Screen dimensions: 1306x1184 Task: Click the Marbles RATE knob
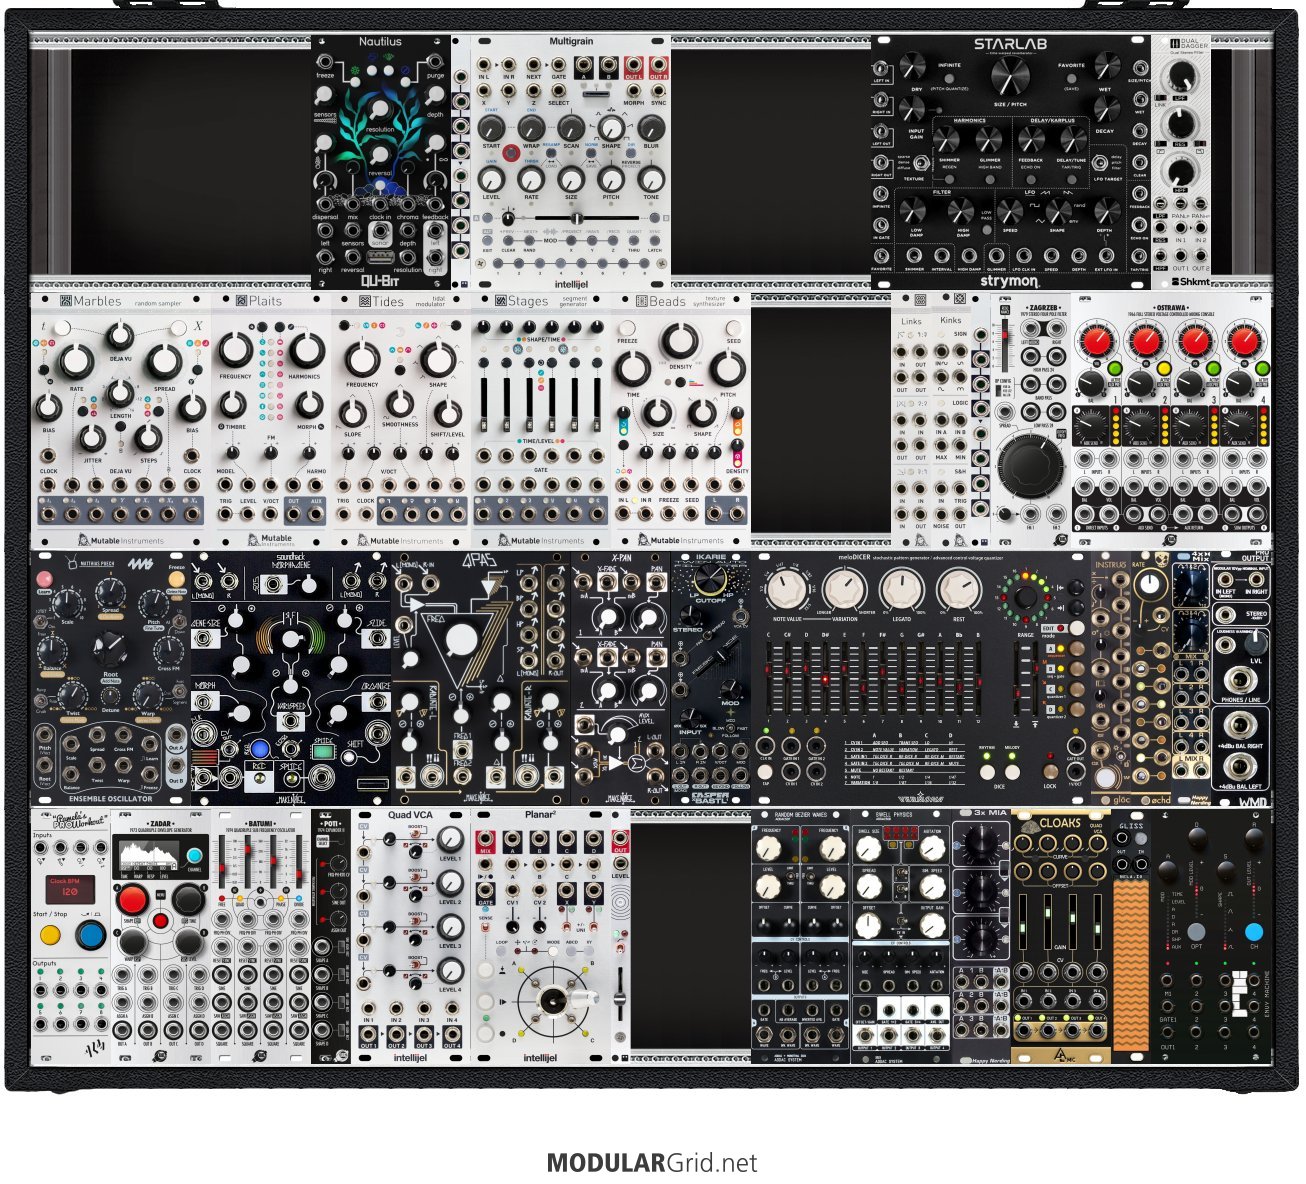tap(76, 362)
